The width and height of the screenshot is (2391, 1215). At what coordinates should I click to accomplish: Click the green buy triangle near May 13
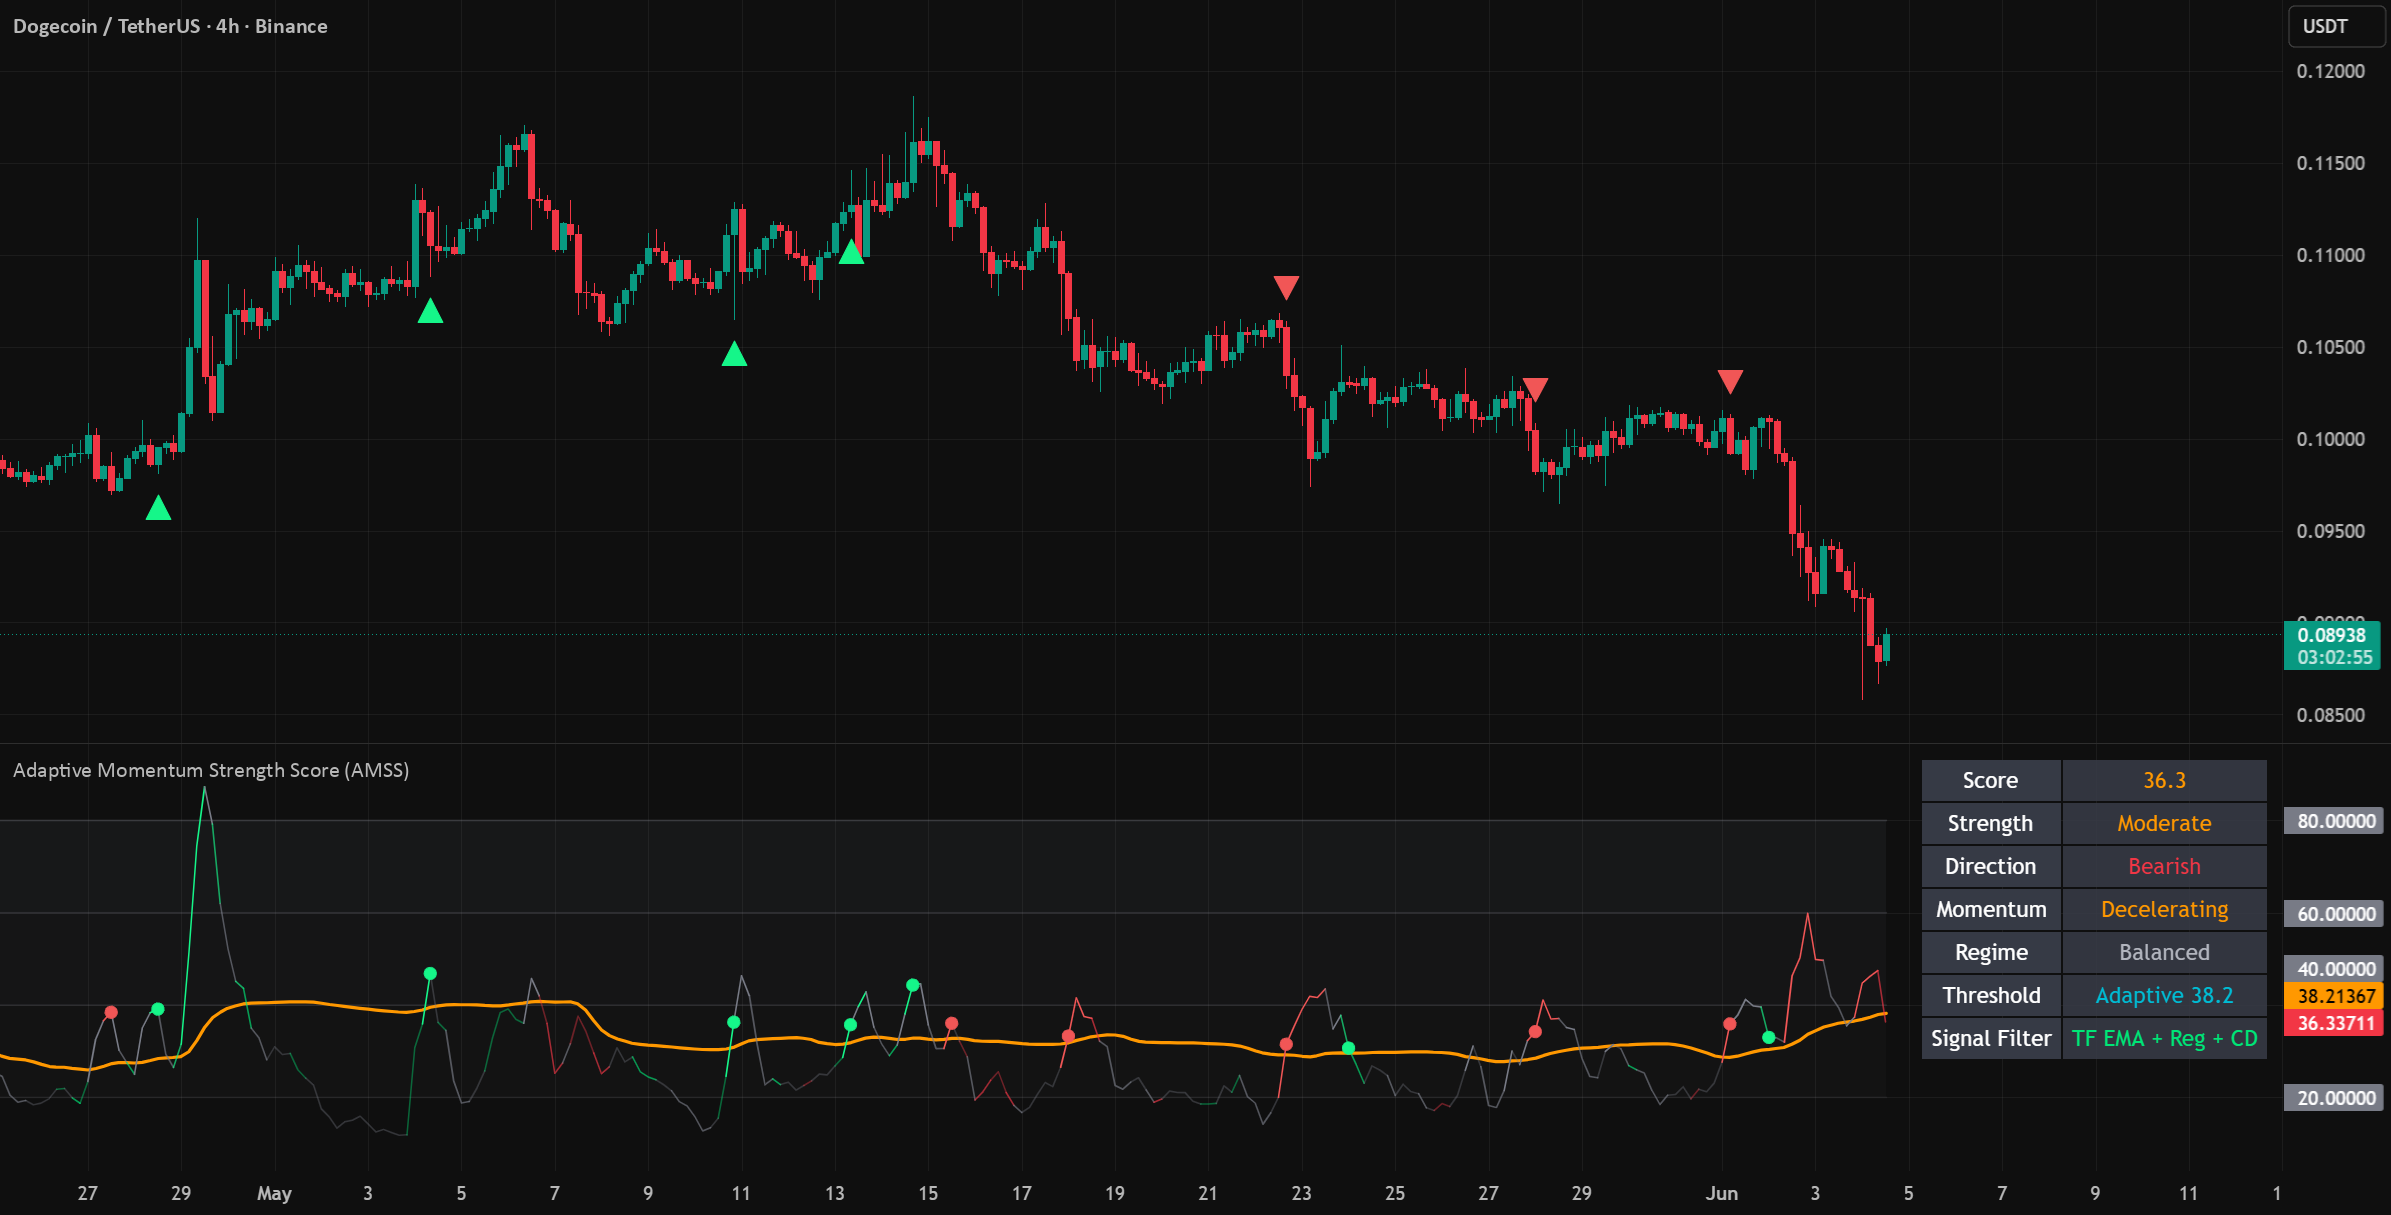tap(851, 252)
